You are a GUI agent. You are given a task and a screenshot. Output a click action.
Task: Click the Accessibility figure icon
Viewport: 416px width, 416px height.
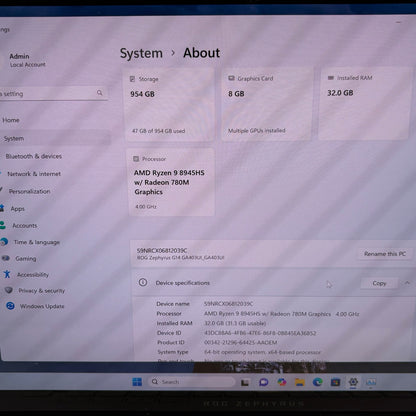(7, 274)
